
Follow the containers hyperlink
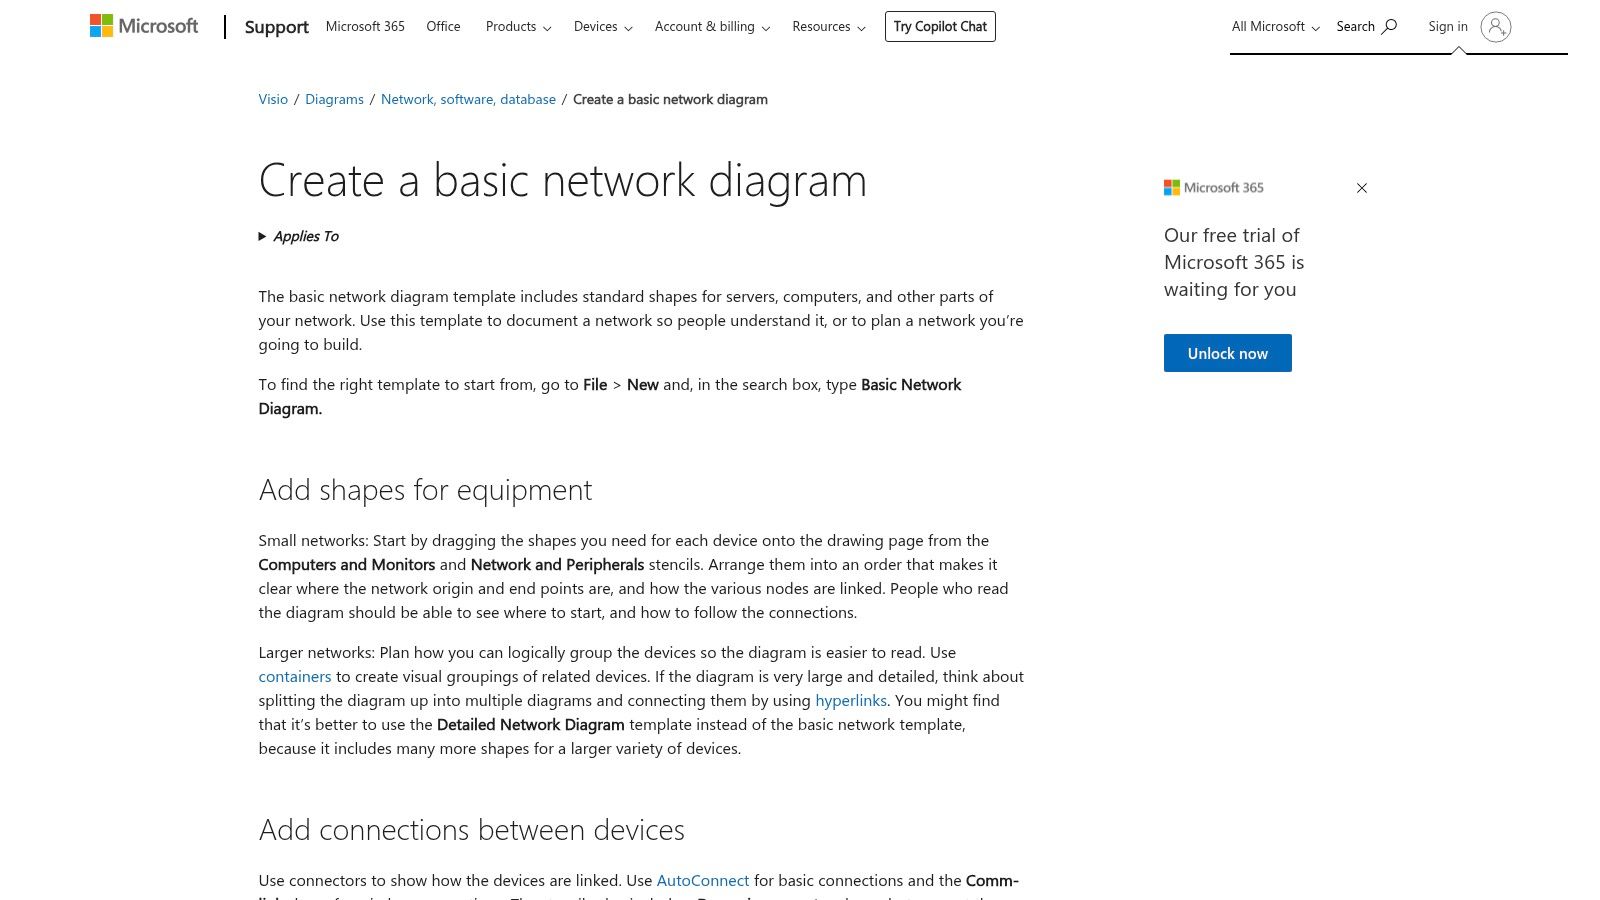(x=295, y=677)
